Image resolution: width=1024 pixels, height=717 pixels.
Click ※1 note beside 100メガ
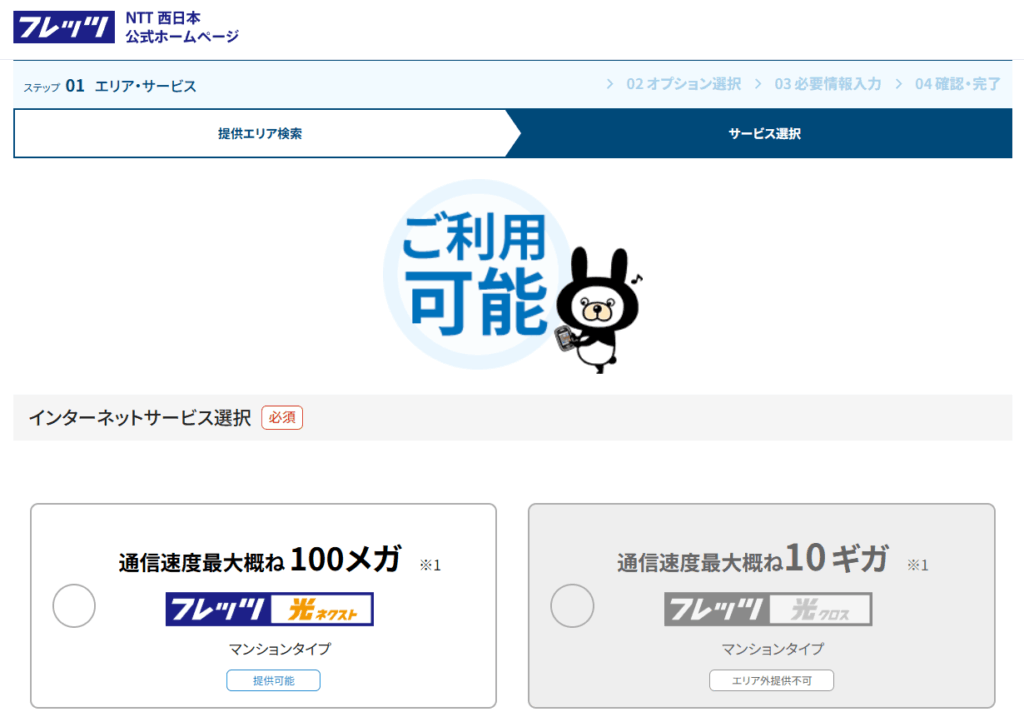coord(430,566)
